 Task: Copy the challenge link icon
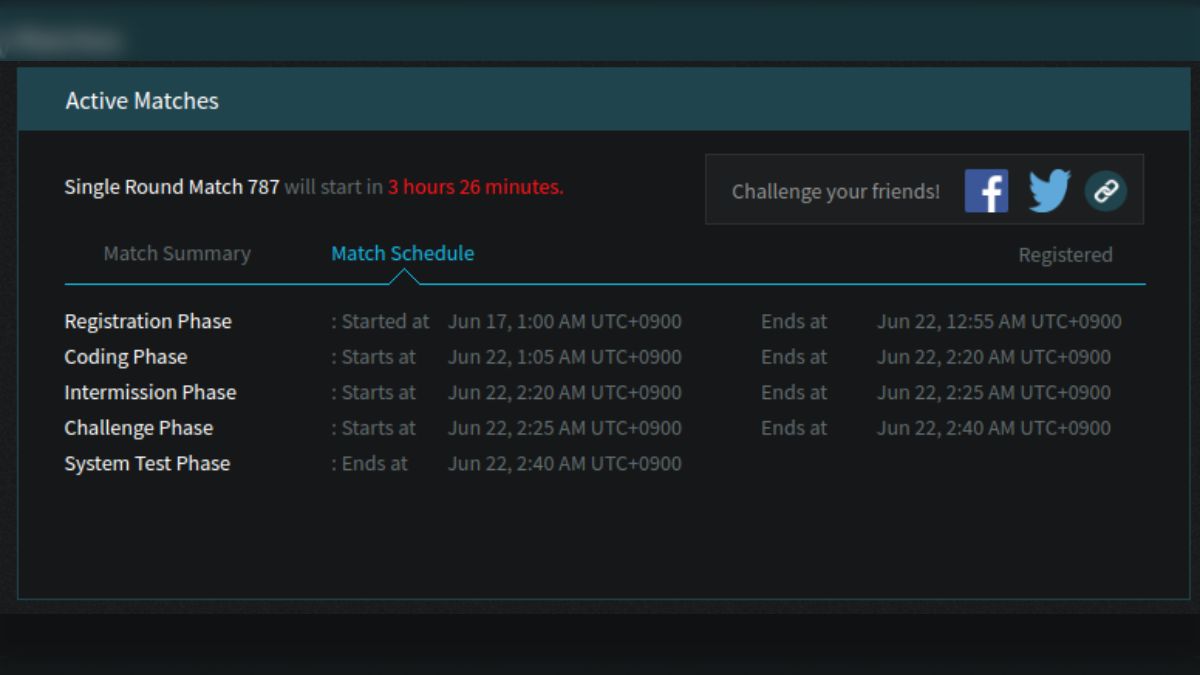tap(1106, 190)
